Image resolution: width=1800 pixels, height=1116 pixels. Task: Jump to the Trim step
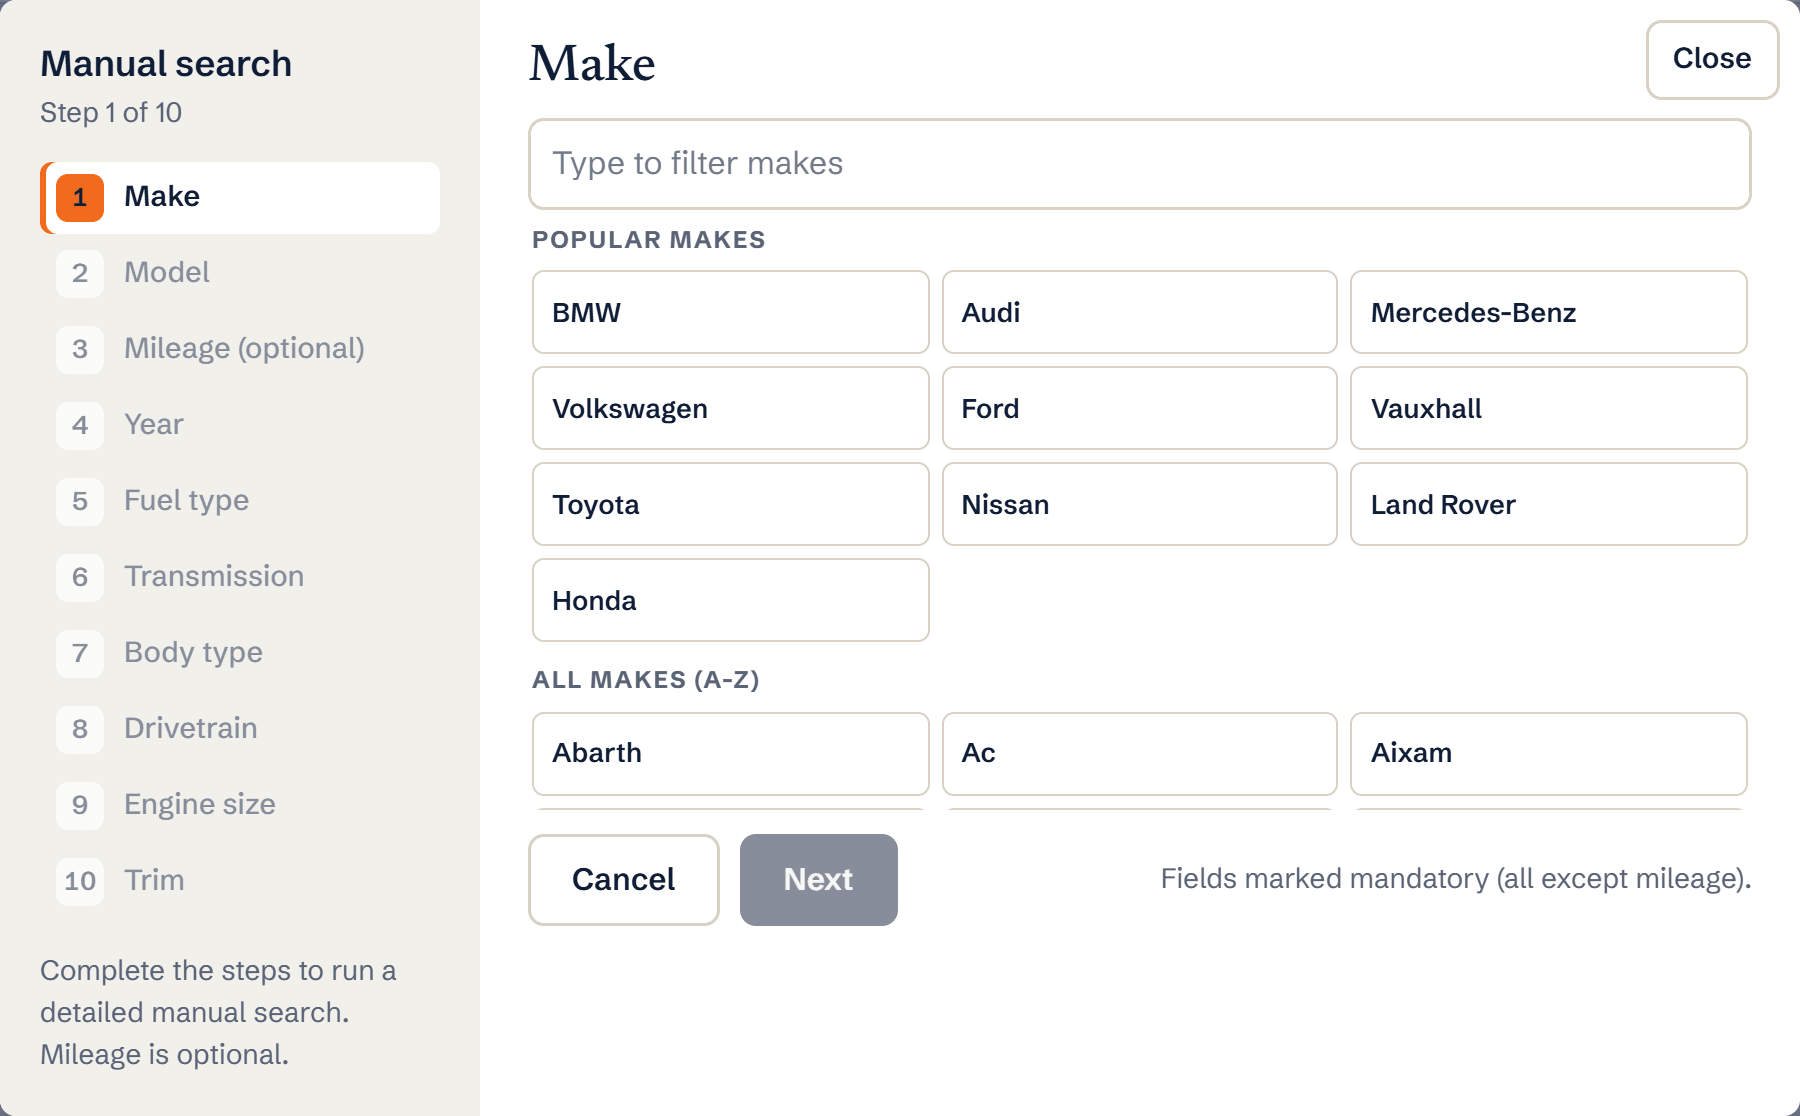click(240, 881)
